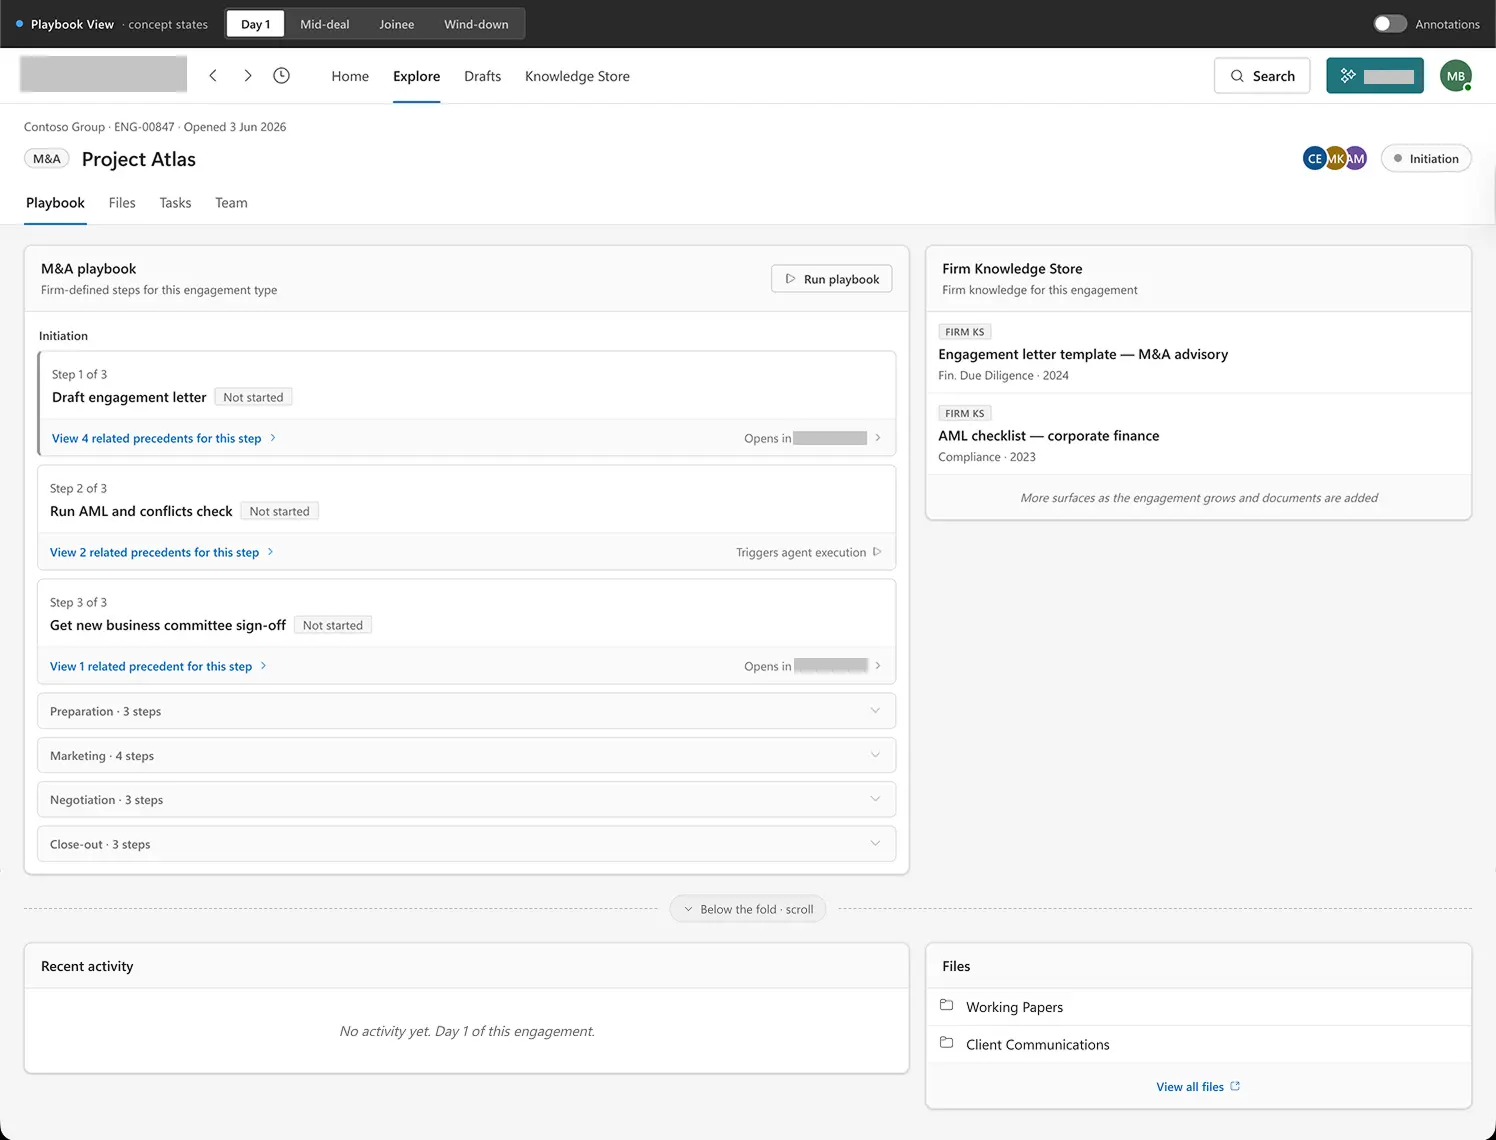Open View 1 related precedent for this step

coord(158,666)
